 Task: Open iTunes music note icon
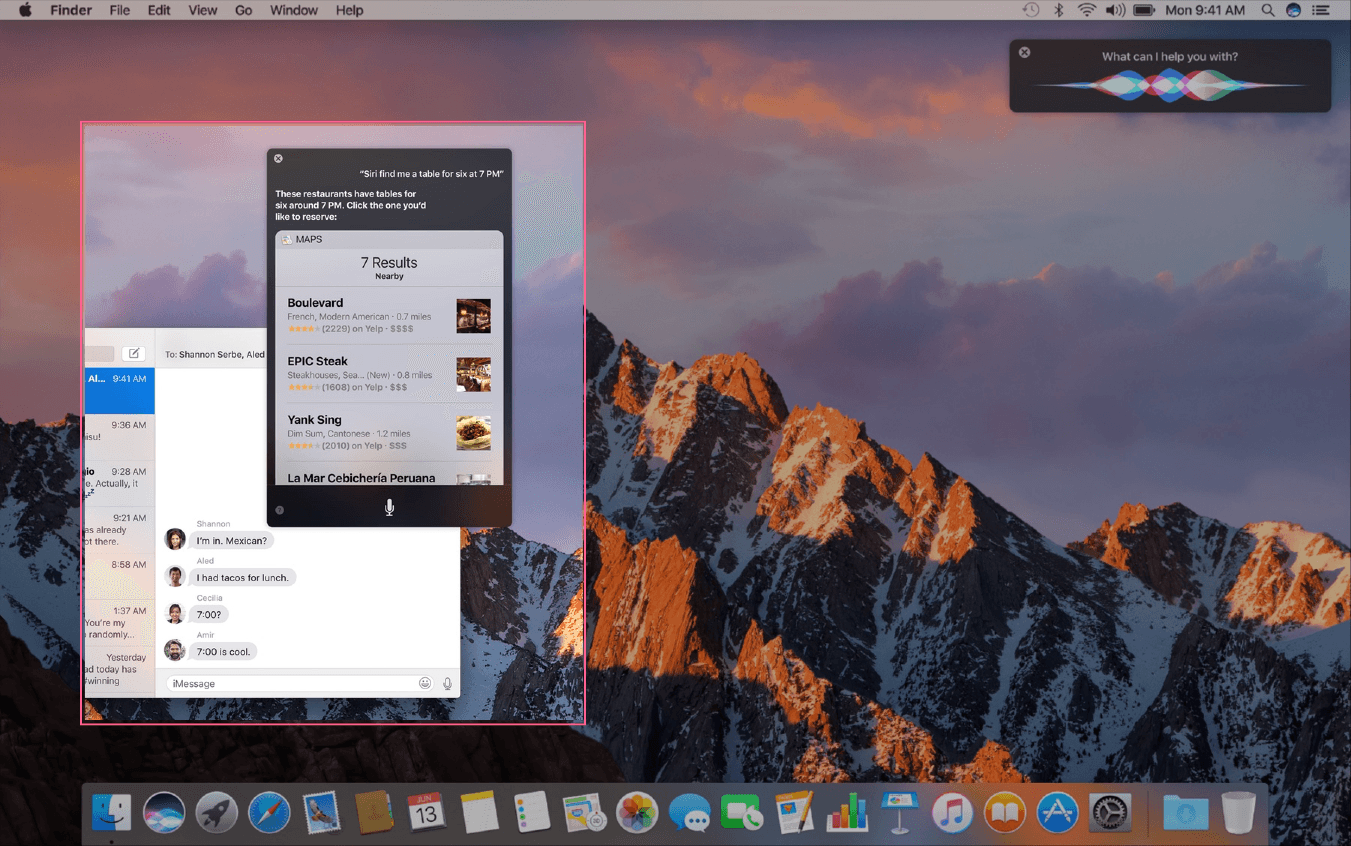click(x=951, y=812)
